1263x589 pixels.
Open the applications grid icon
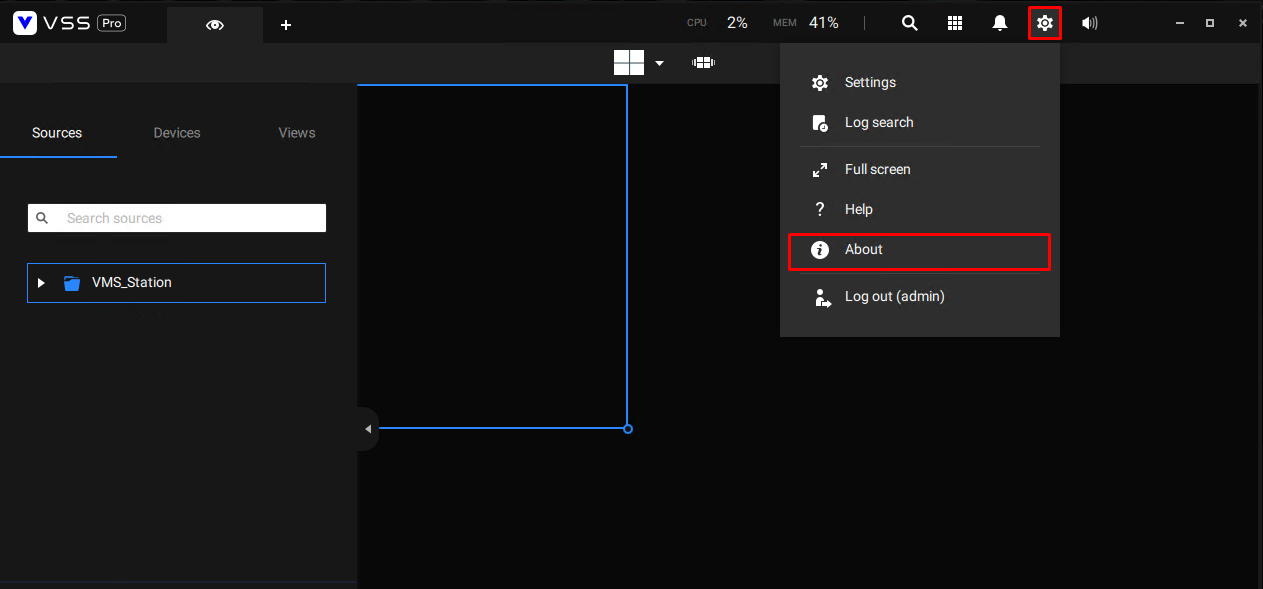click(954, 22)
